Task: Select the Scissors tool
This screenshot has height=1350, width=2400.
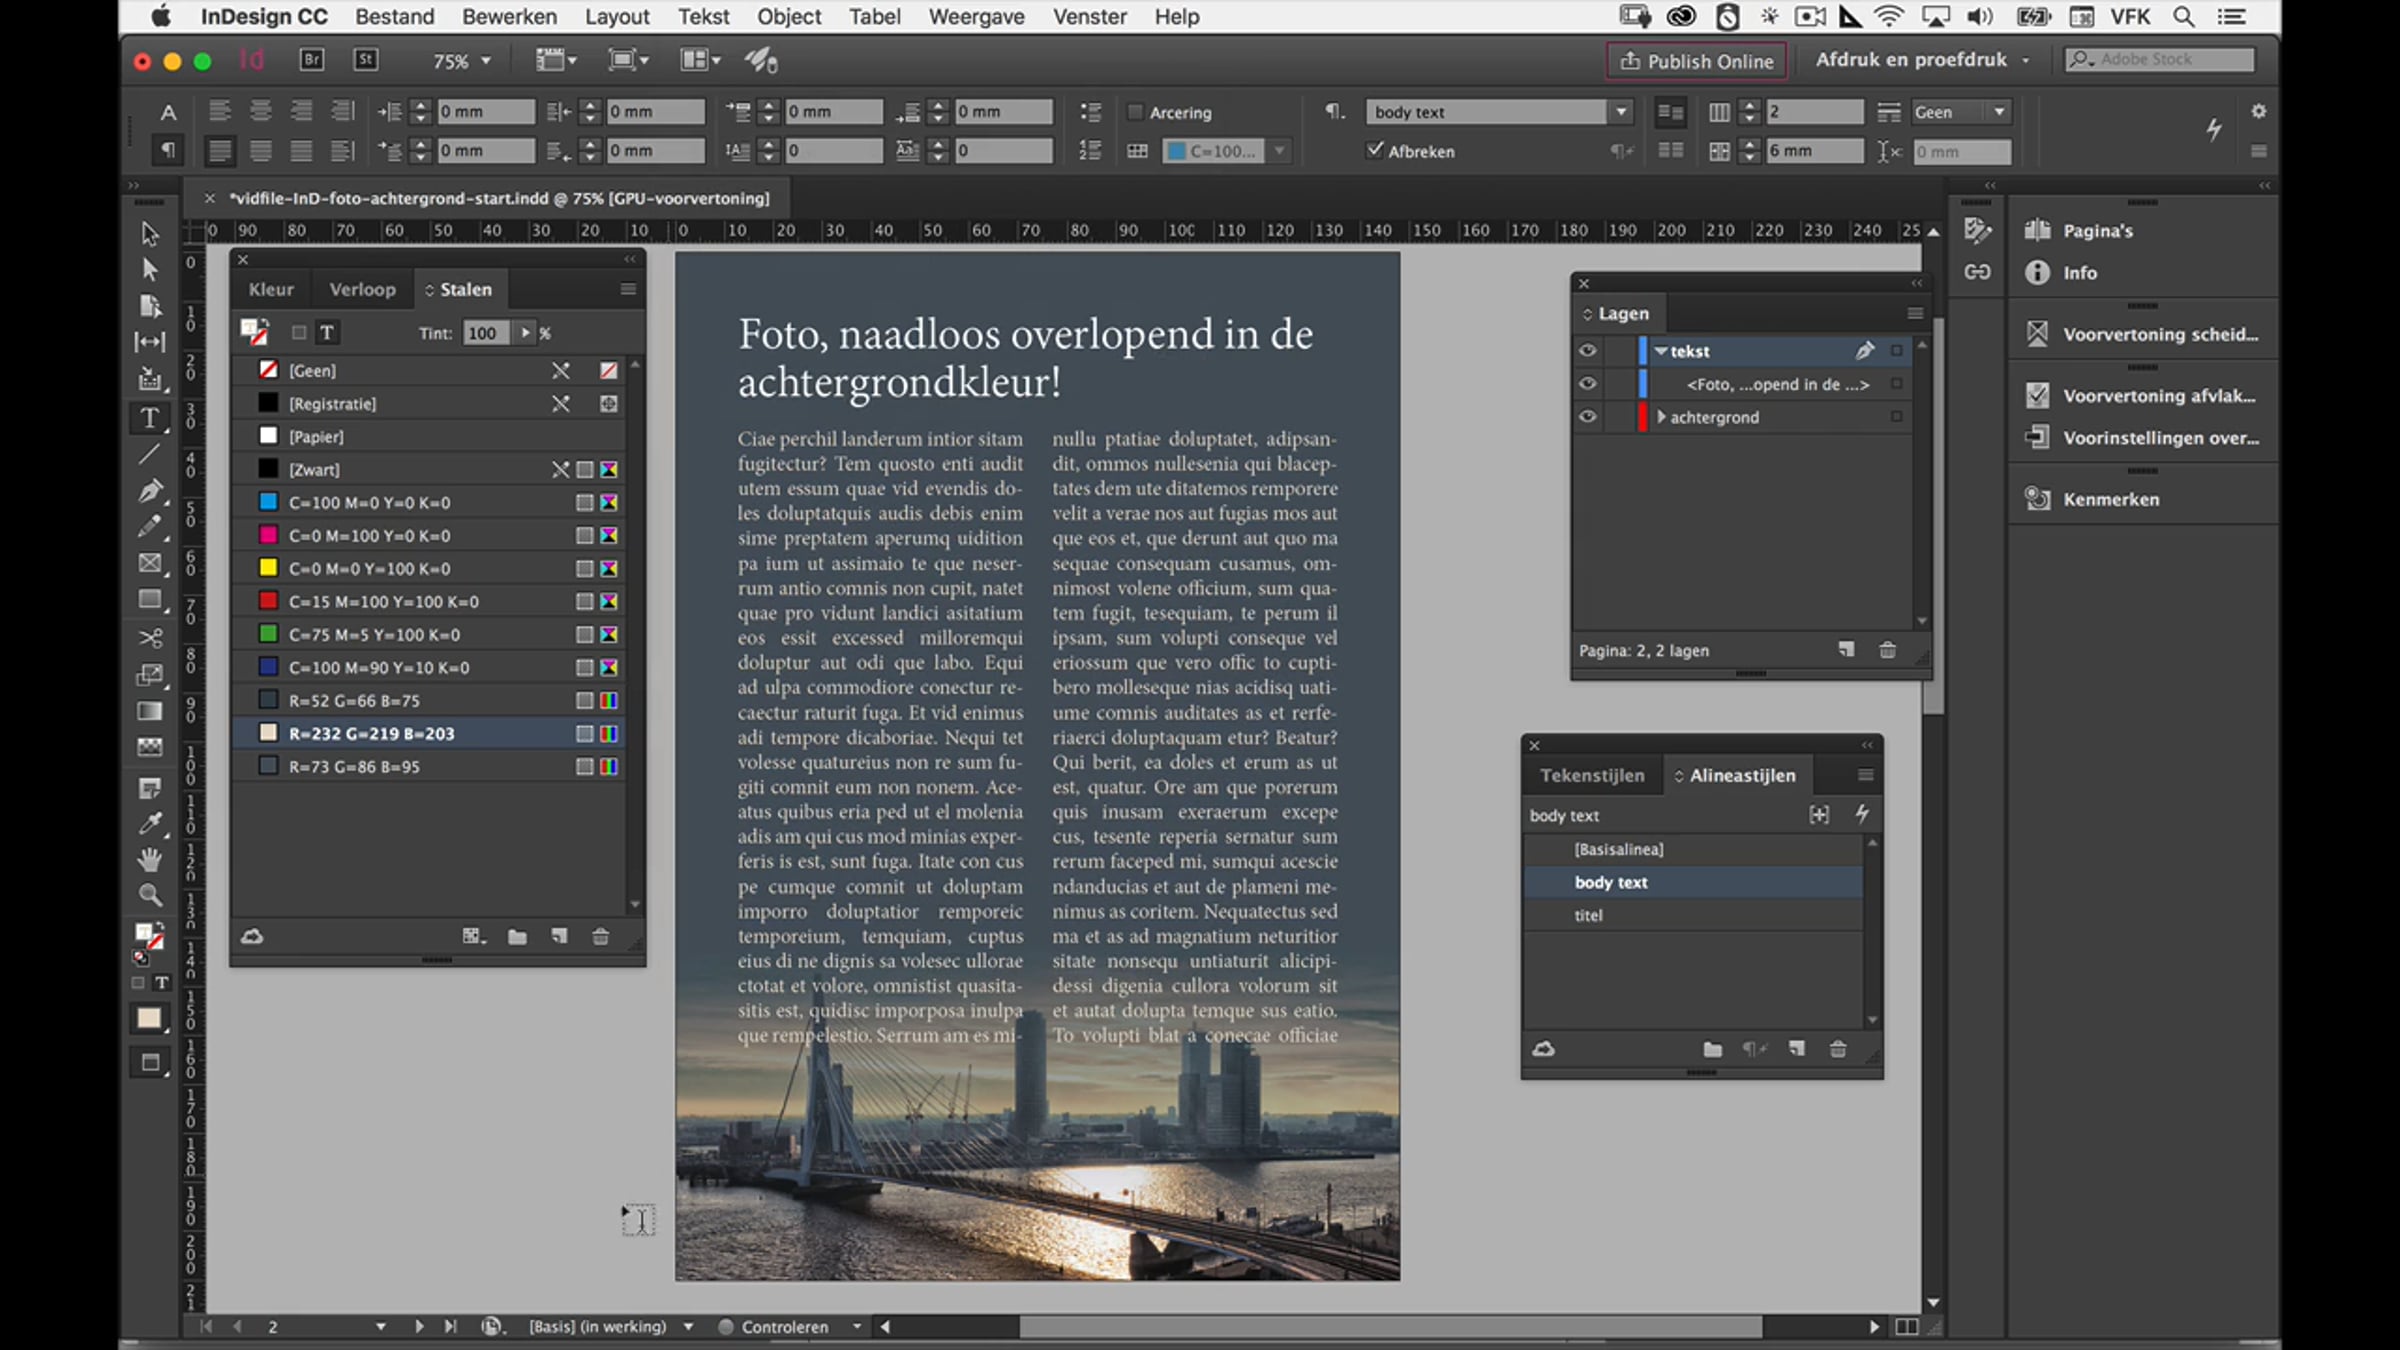Action: click(149, 637)
